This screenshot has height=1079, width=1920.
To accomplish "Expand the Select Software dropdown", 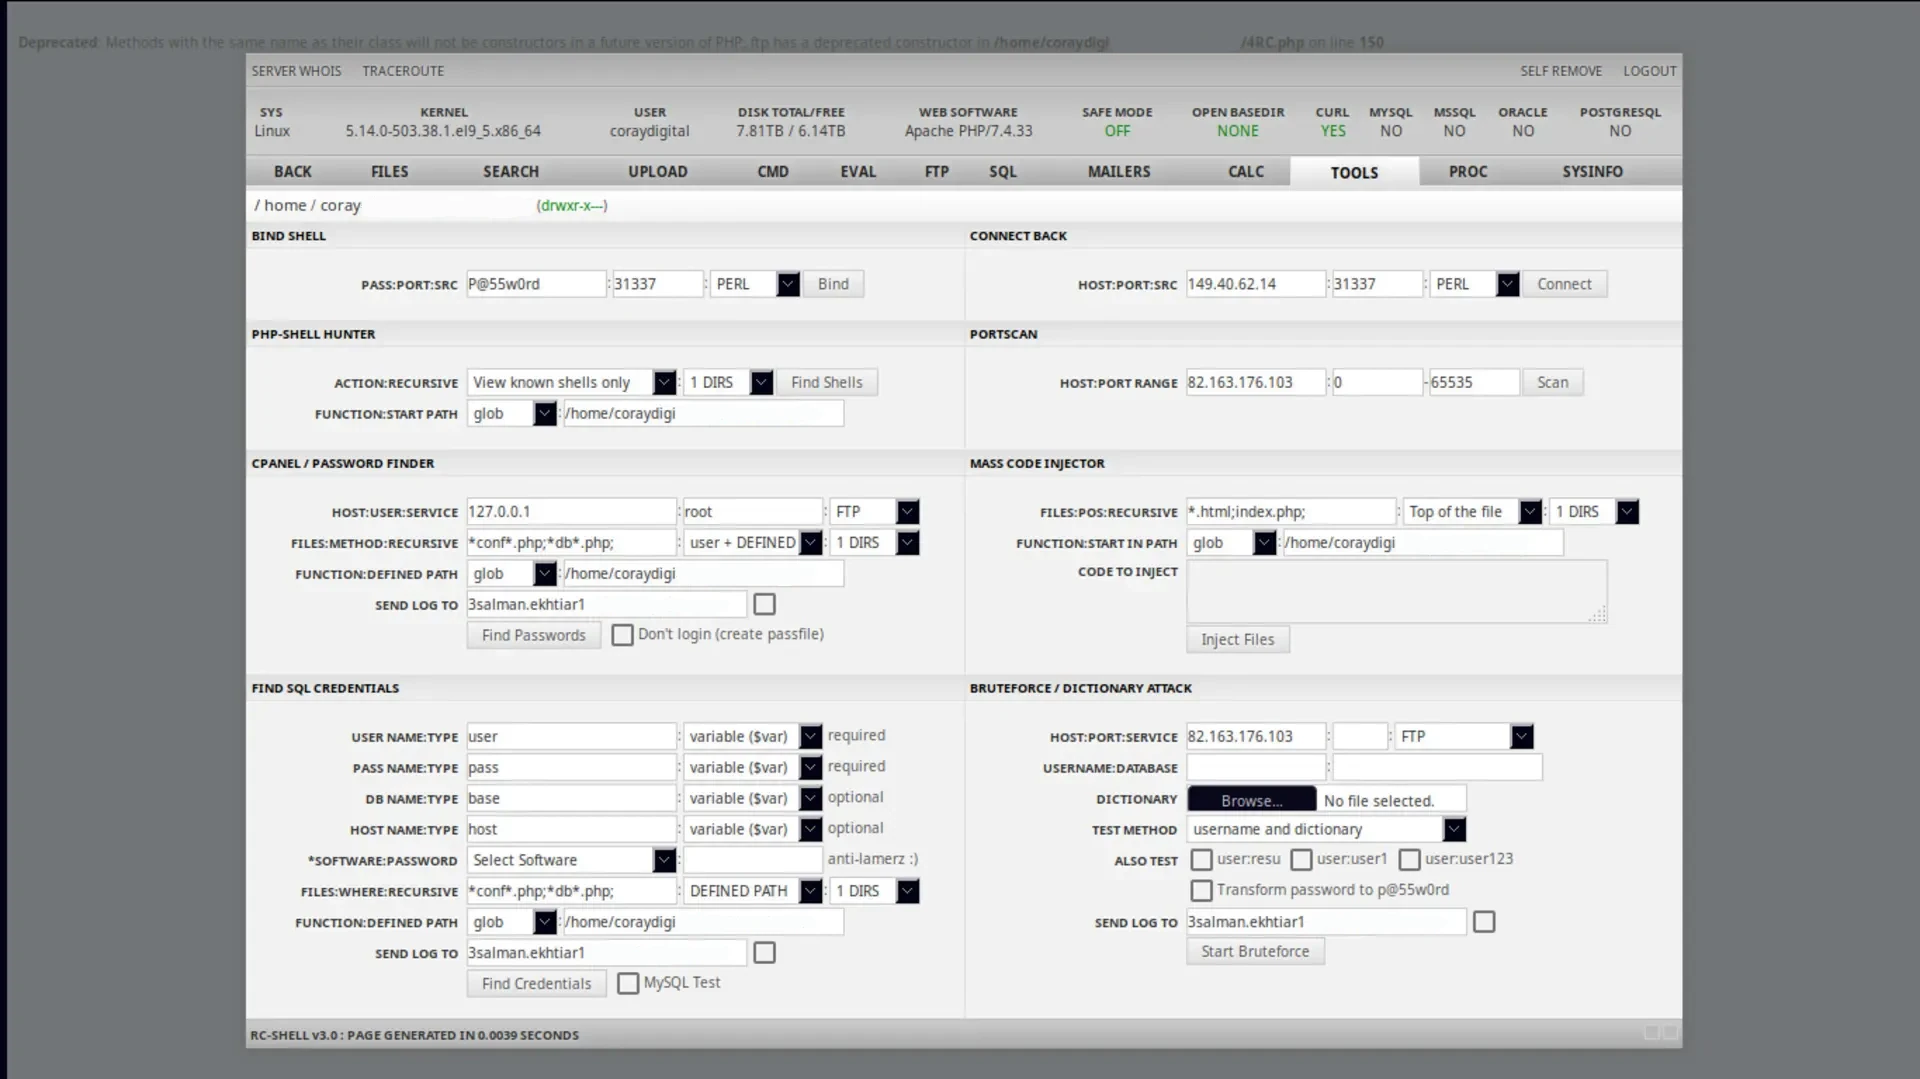I will coord(571,860).
